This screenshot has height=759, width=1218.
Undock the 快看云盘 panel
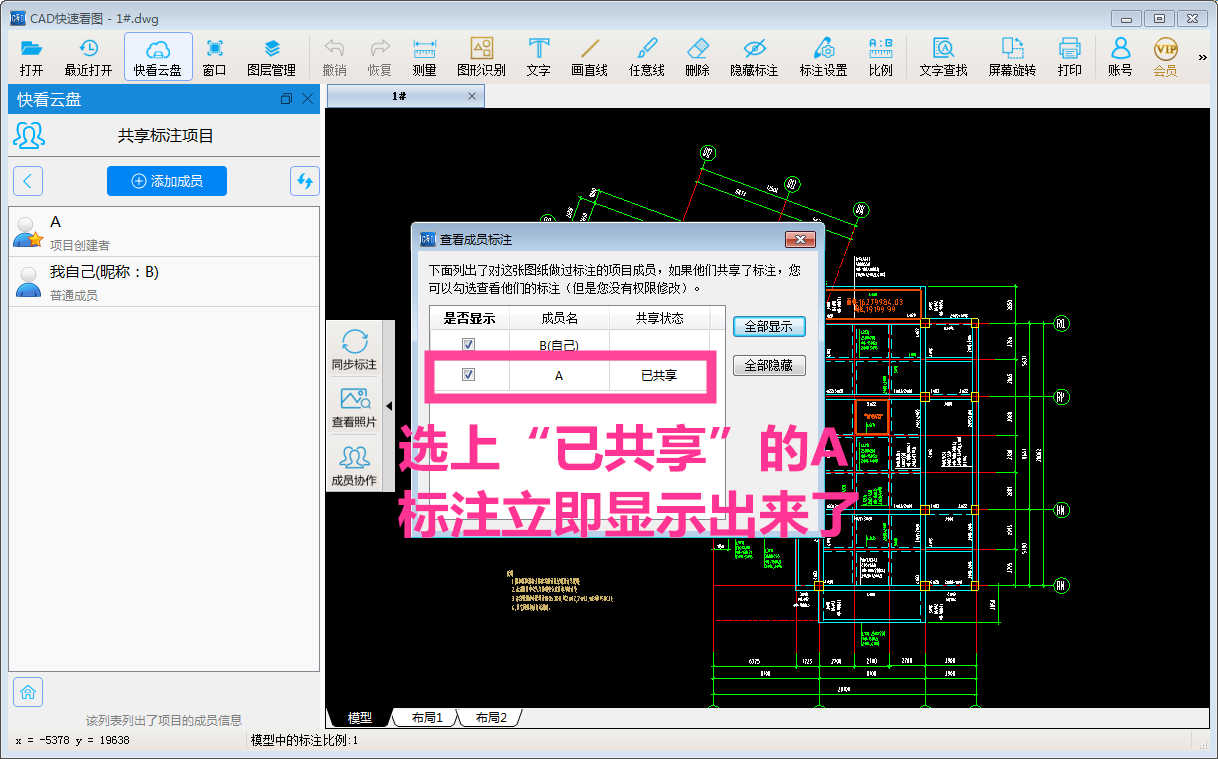287,99
